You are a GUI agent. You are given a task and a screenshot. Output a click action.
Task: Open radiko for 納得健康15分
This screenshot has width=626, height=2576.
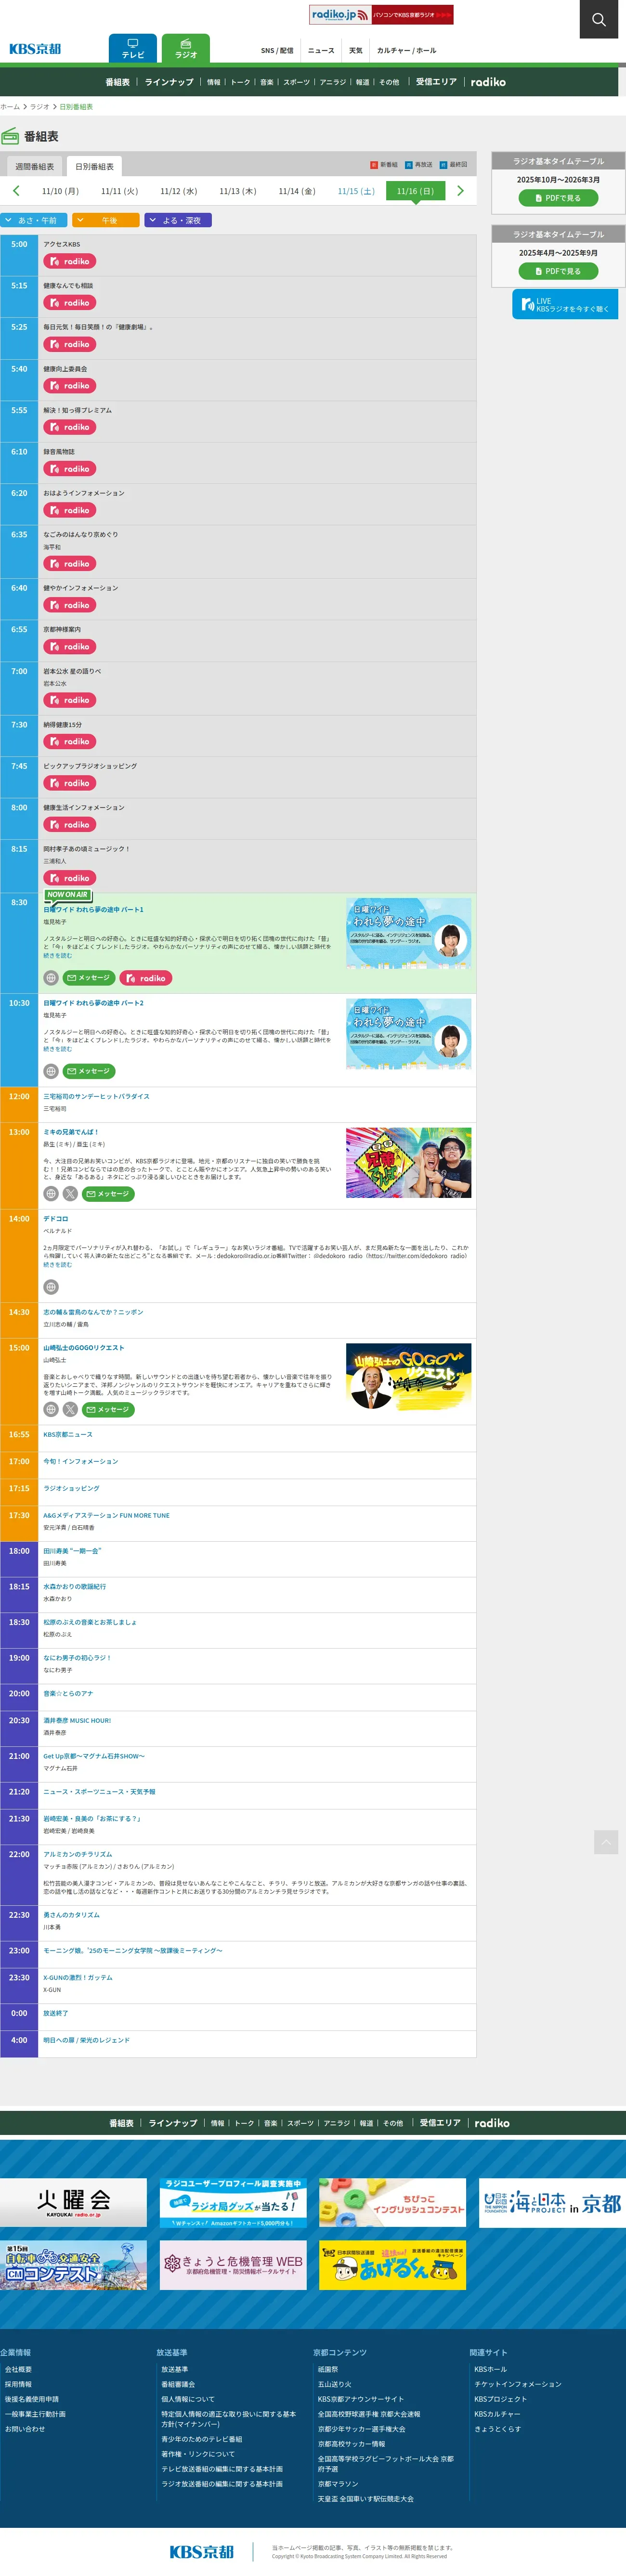69,742
